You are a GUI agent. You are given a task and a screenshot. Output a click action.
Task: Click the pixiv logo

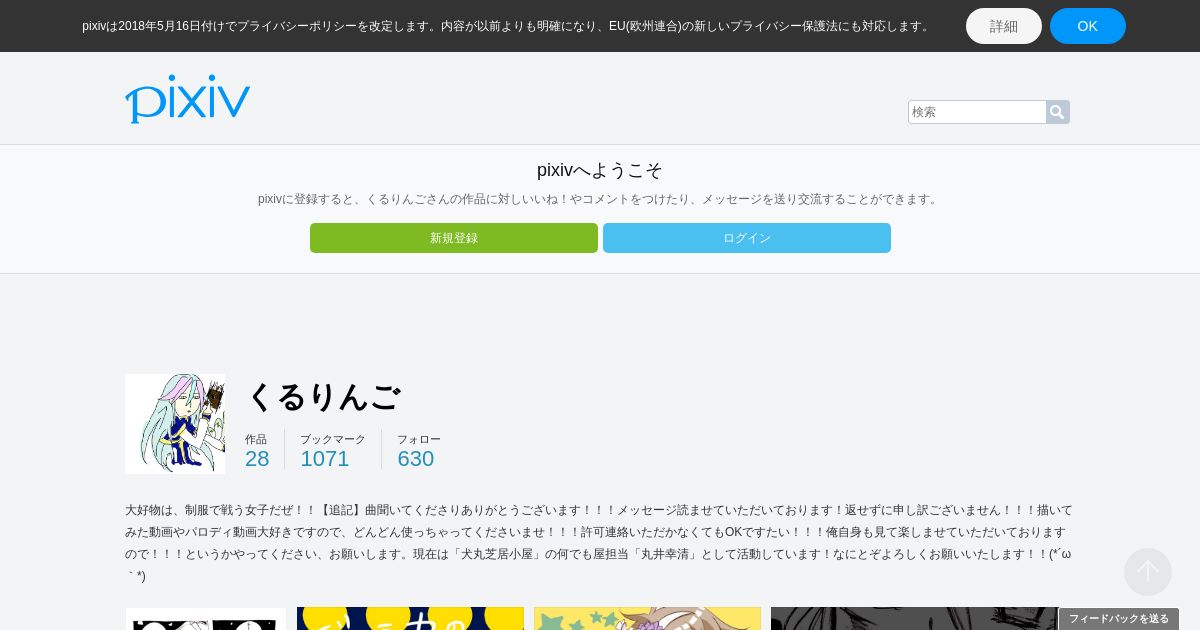point(187,98)
